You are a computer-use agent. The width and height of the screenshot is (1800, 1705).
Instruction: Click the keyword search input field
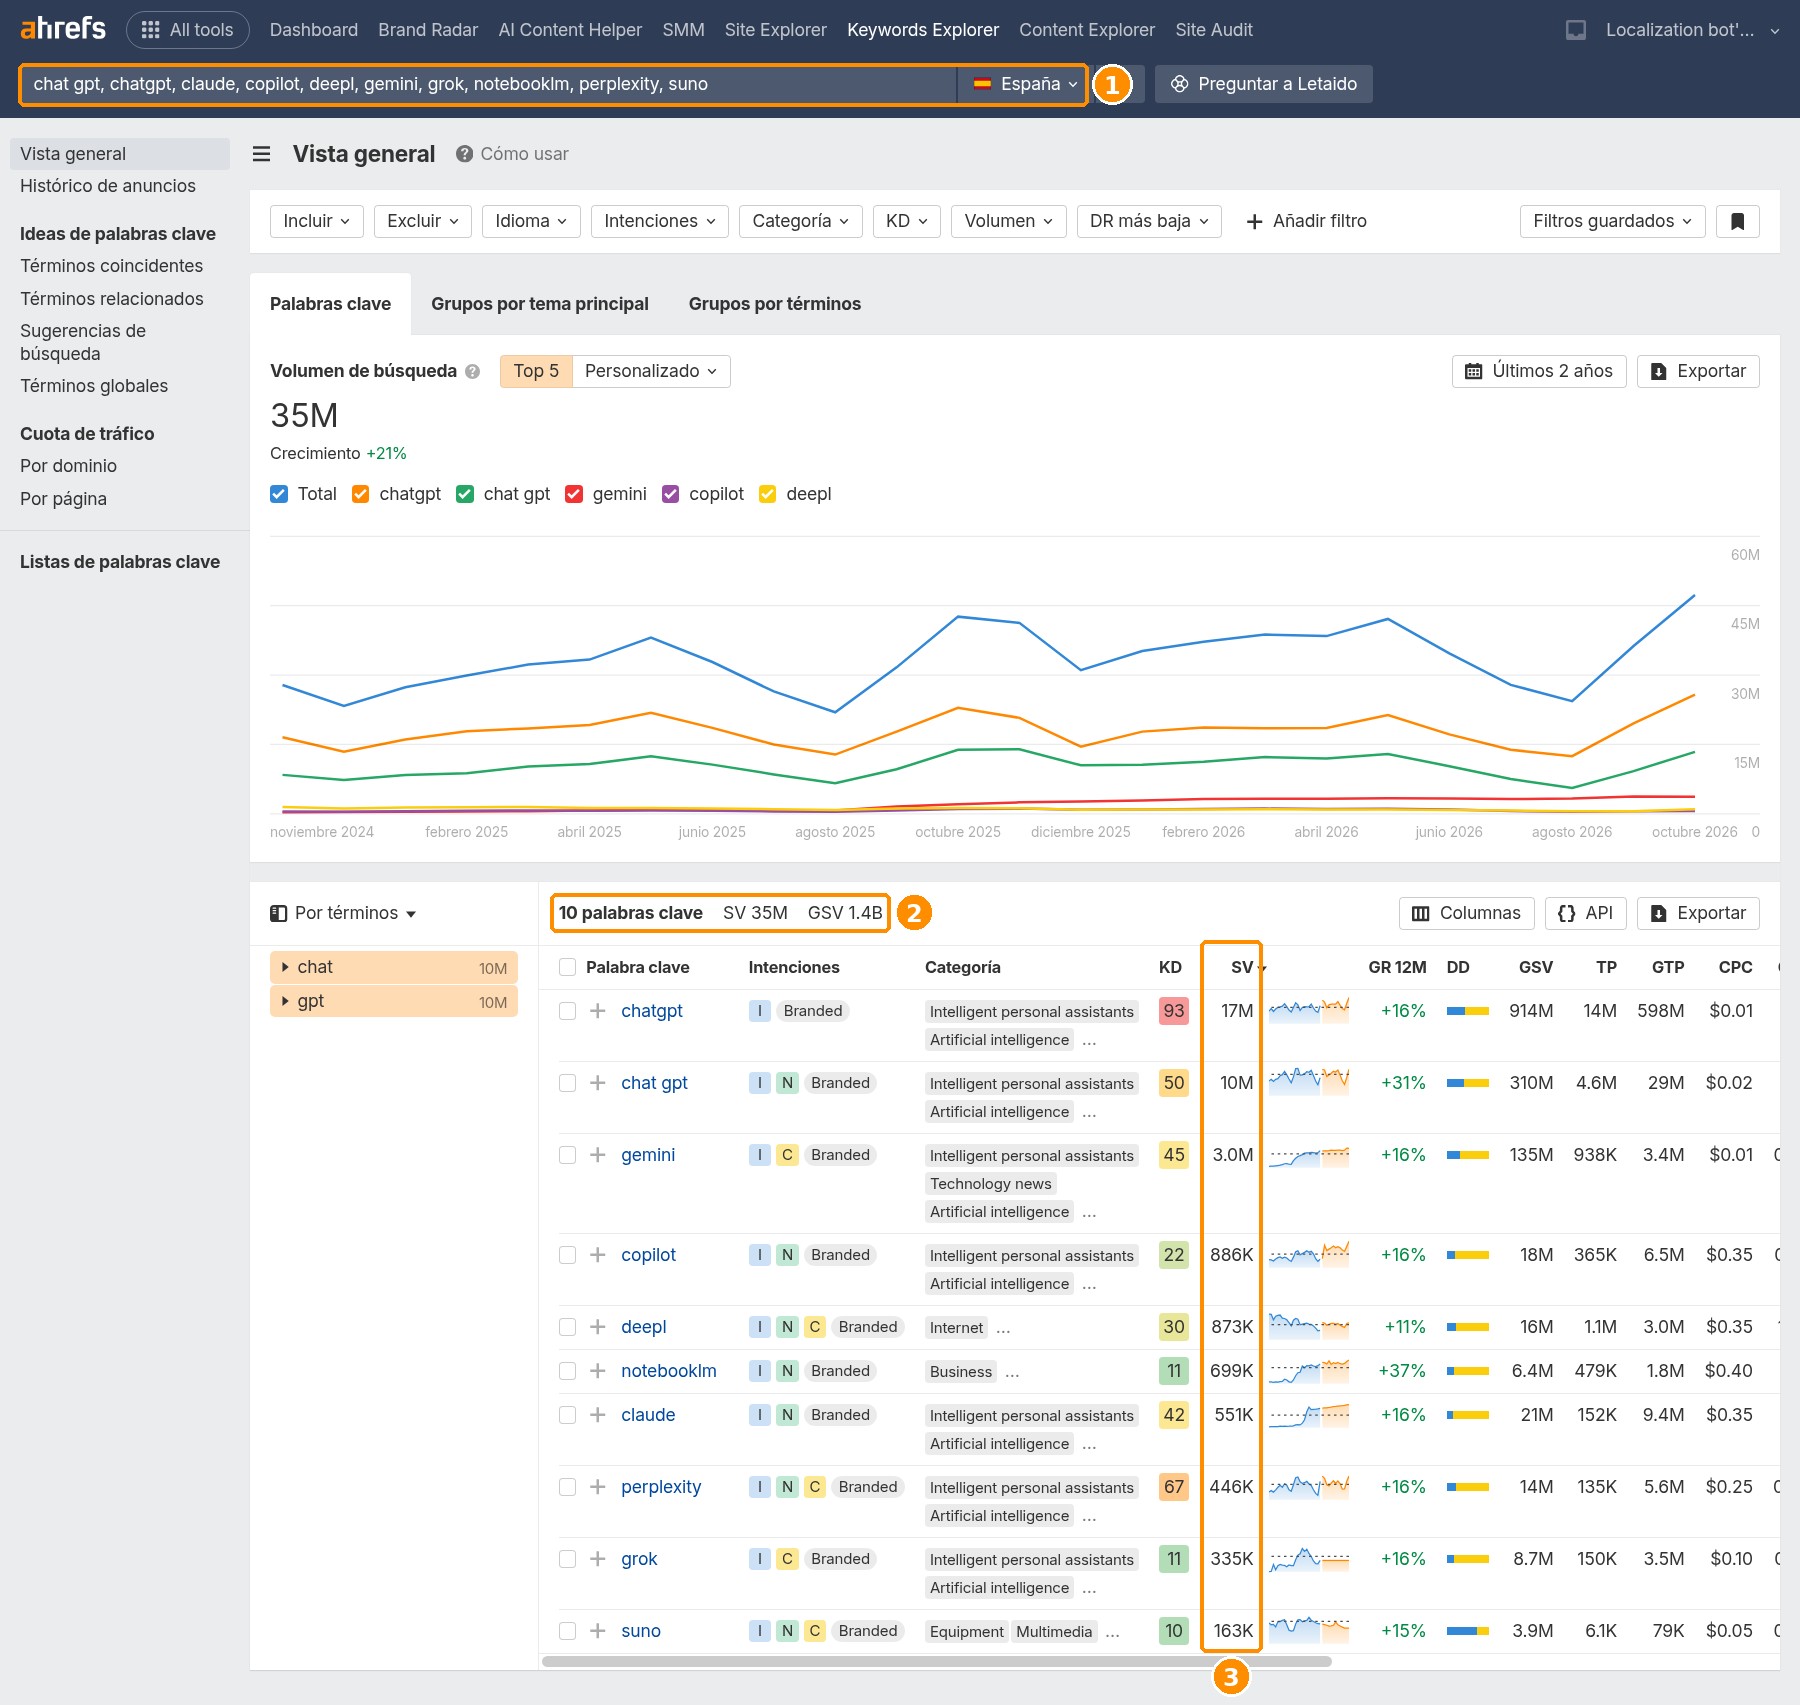pos(489,84)
